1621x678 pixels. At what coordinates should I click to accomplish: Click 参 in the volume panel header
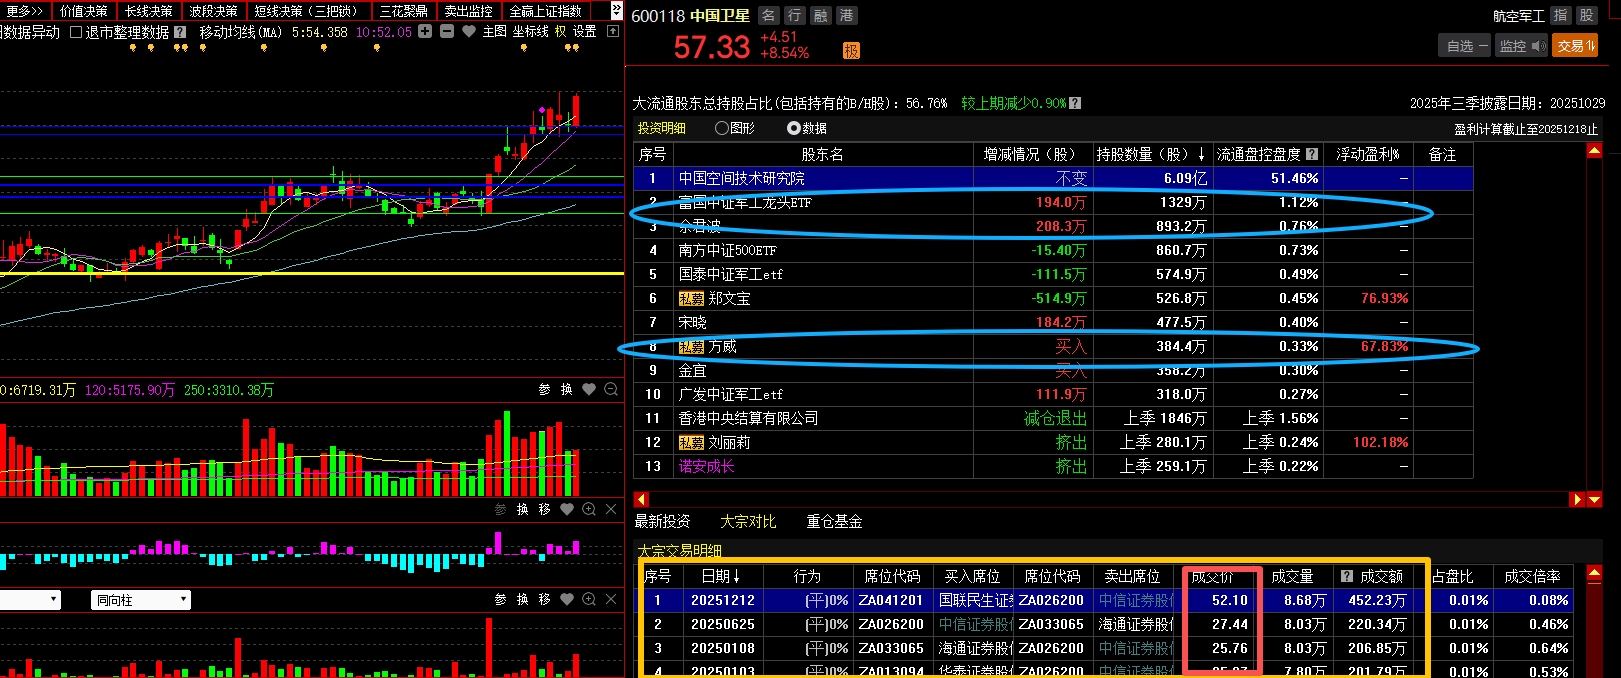544,390
